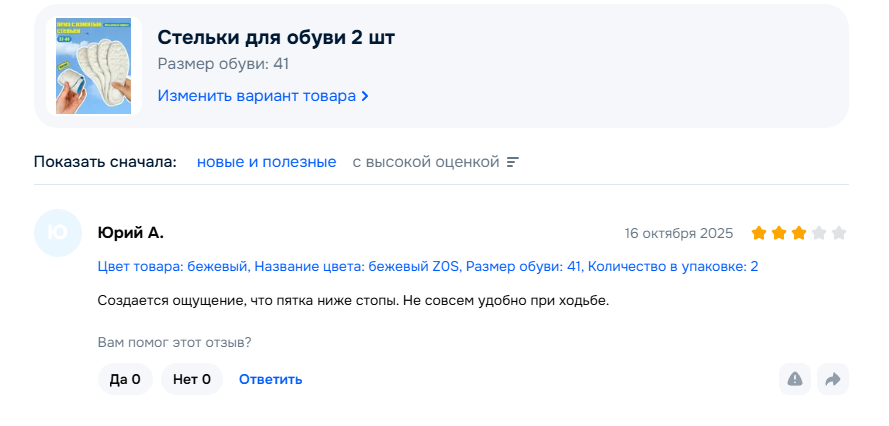Report the review with the warning icon
The height and width of the screenshot is (426, 889).
click(x=795, y=379)
